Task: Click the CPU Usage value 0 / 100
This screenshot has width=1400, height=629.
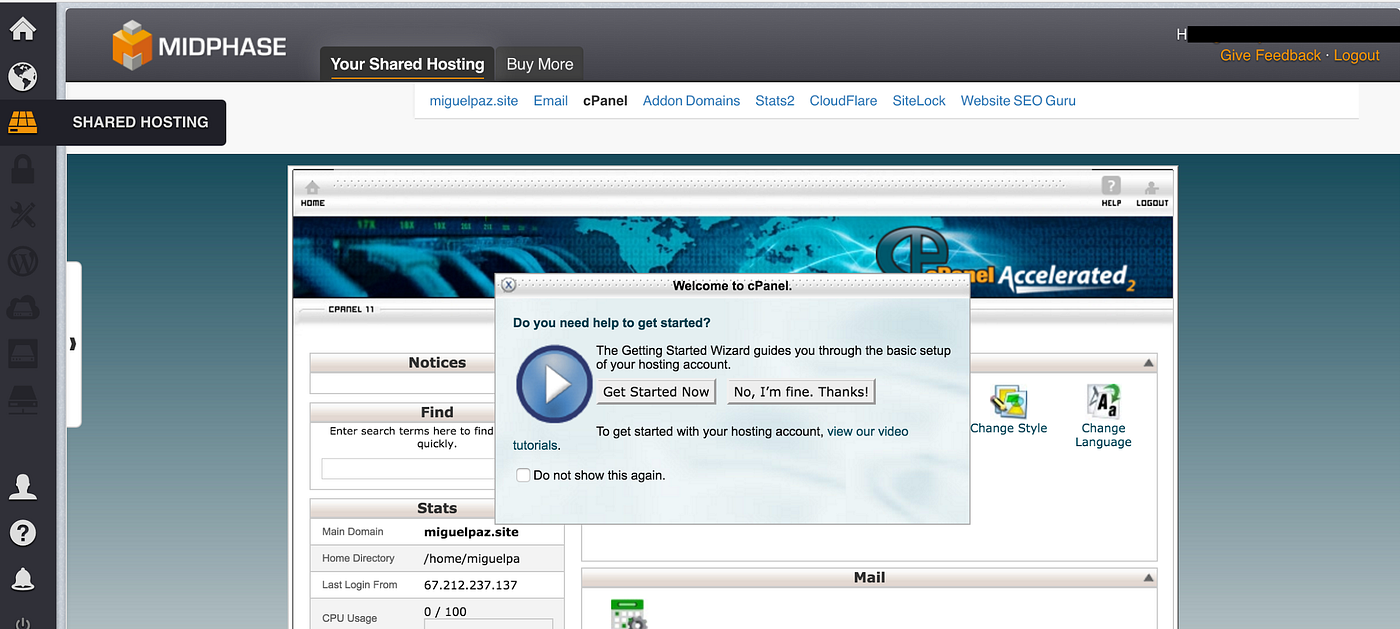Action: [445, 611]
